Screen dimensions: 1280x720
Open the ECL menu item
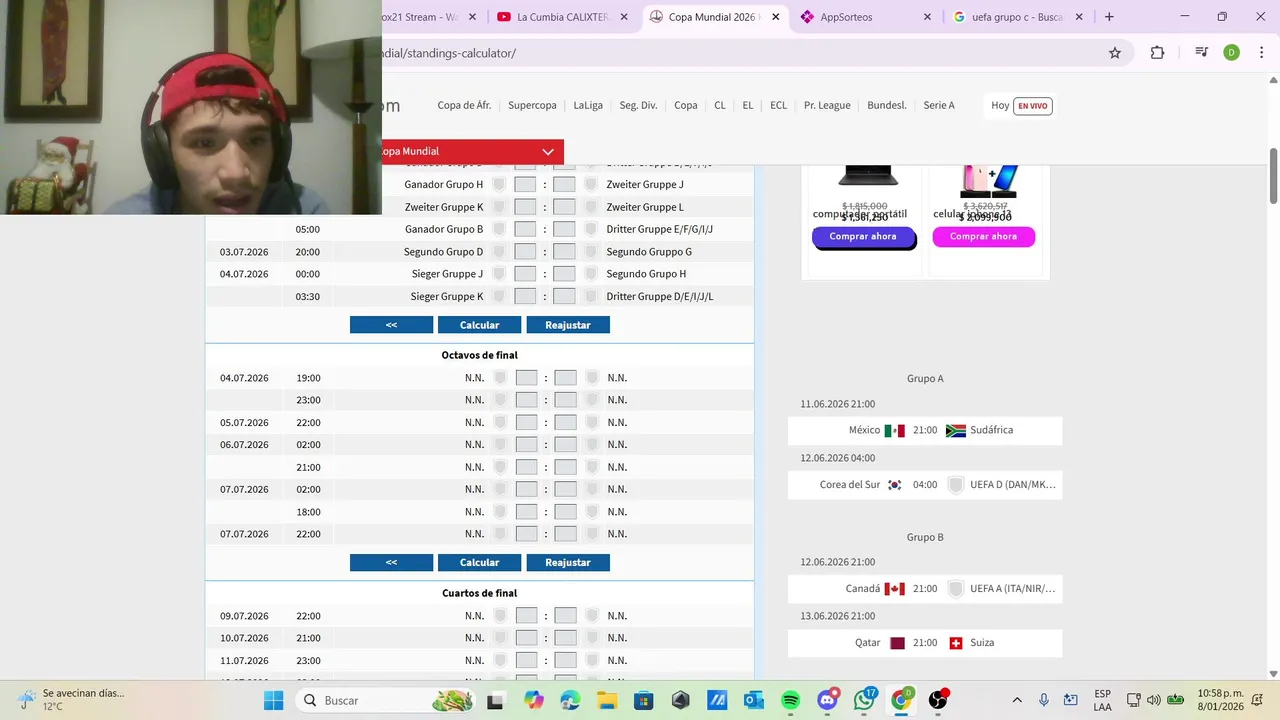click(x=778, y=105)
